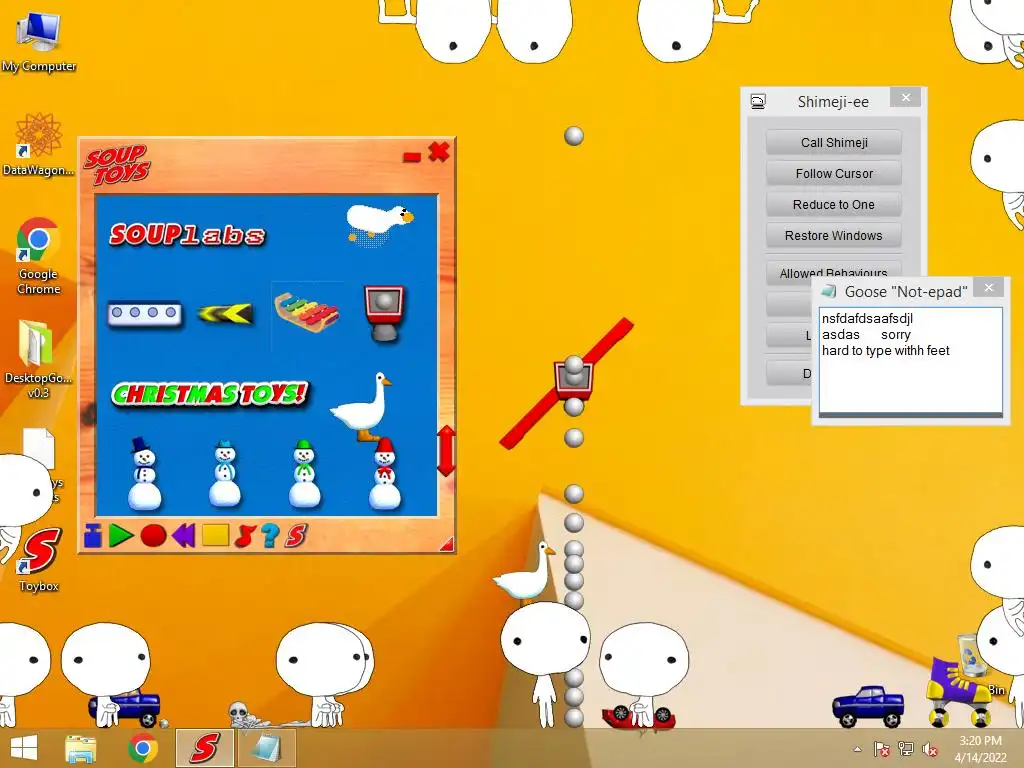Close the Goose "Not-epad" window
1024x768 pixels.
click(x=989, y=287)
